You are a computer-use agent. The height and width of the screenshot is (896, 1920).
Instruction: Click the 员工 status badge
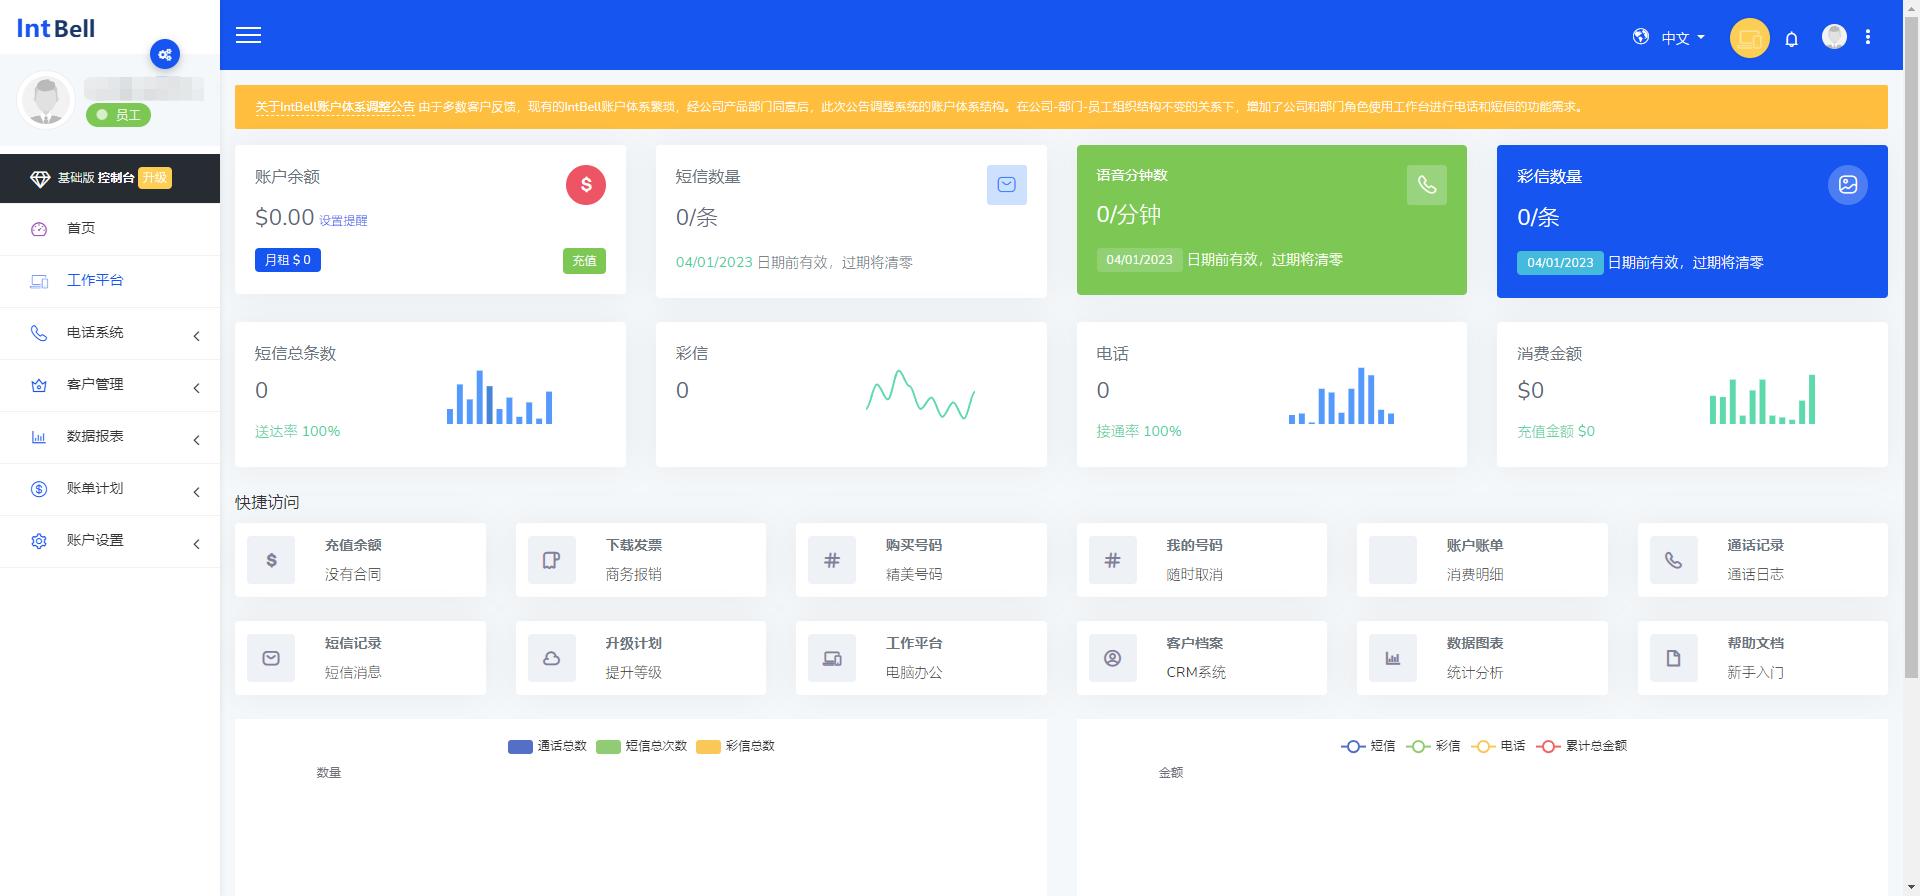[x=119, y=115]
